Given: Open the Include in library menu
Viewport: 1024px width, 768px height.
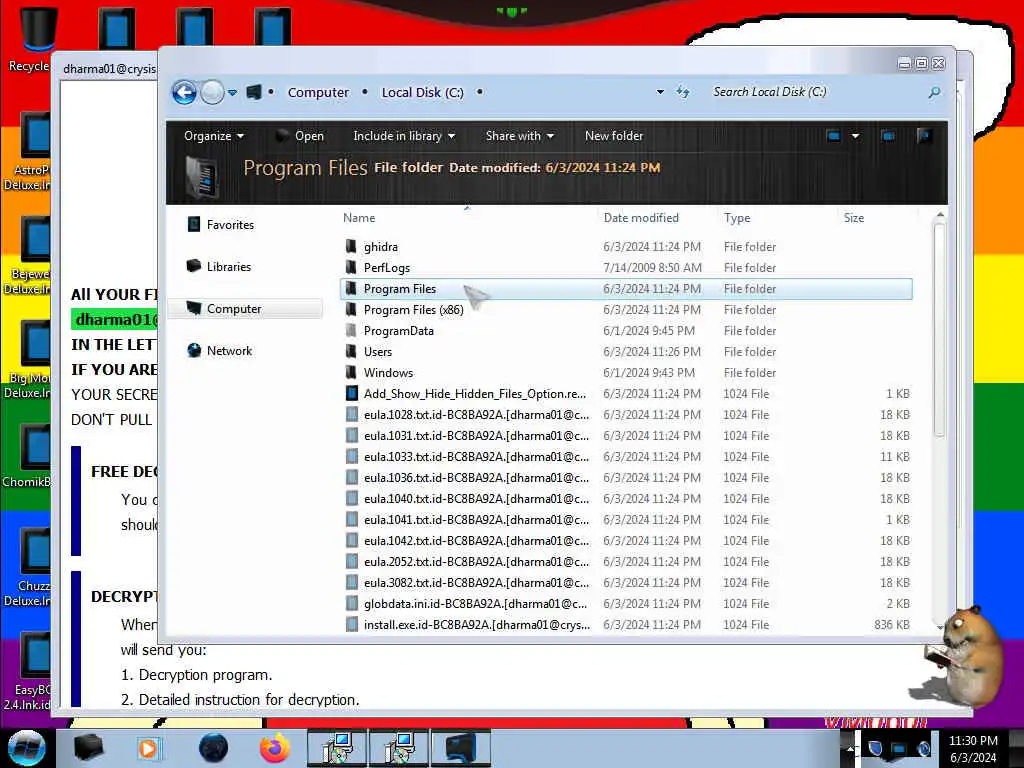Looking at the screenshot, I should (404, 136).
